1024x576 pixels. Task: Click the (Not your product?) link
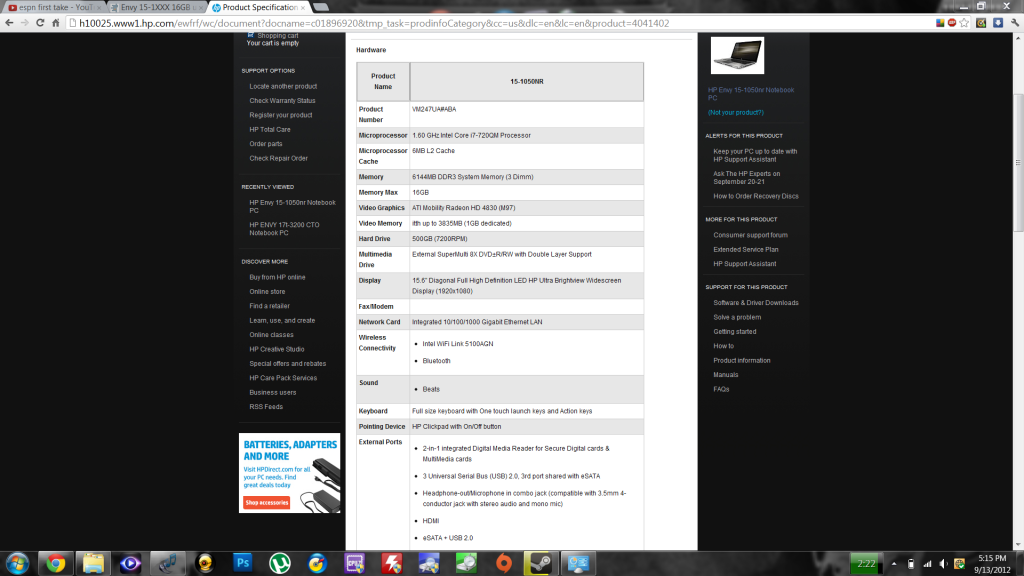[x=735, y=112]
